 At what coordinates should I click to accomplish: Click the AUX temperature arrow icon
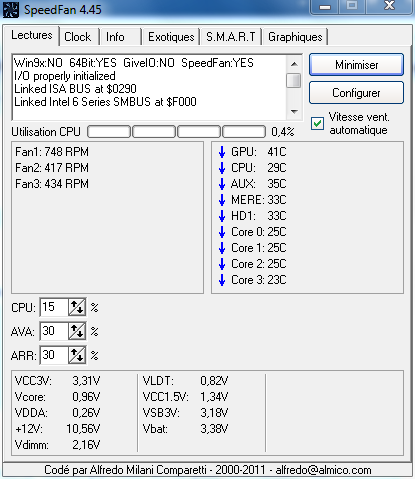point(222,184)
